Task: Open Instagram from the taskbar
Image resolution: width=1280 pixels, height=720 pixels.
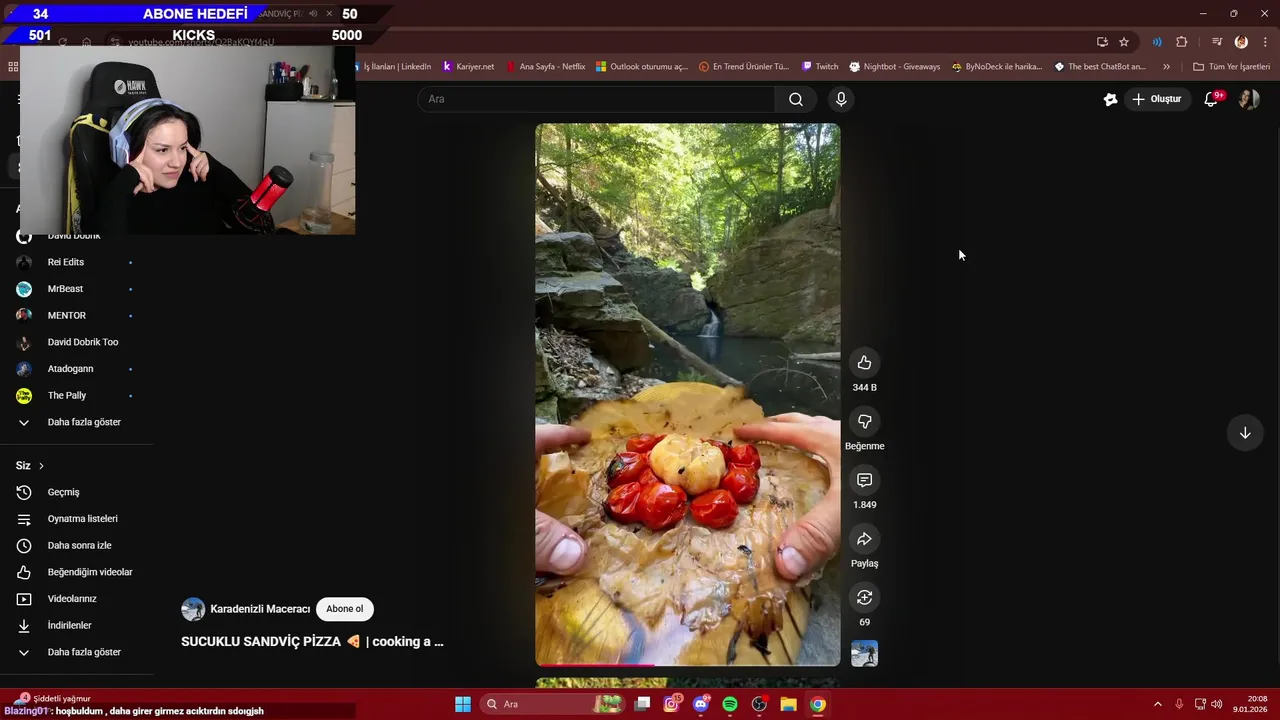Action: pos(671,704)
